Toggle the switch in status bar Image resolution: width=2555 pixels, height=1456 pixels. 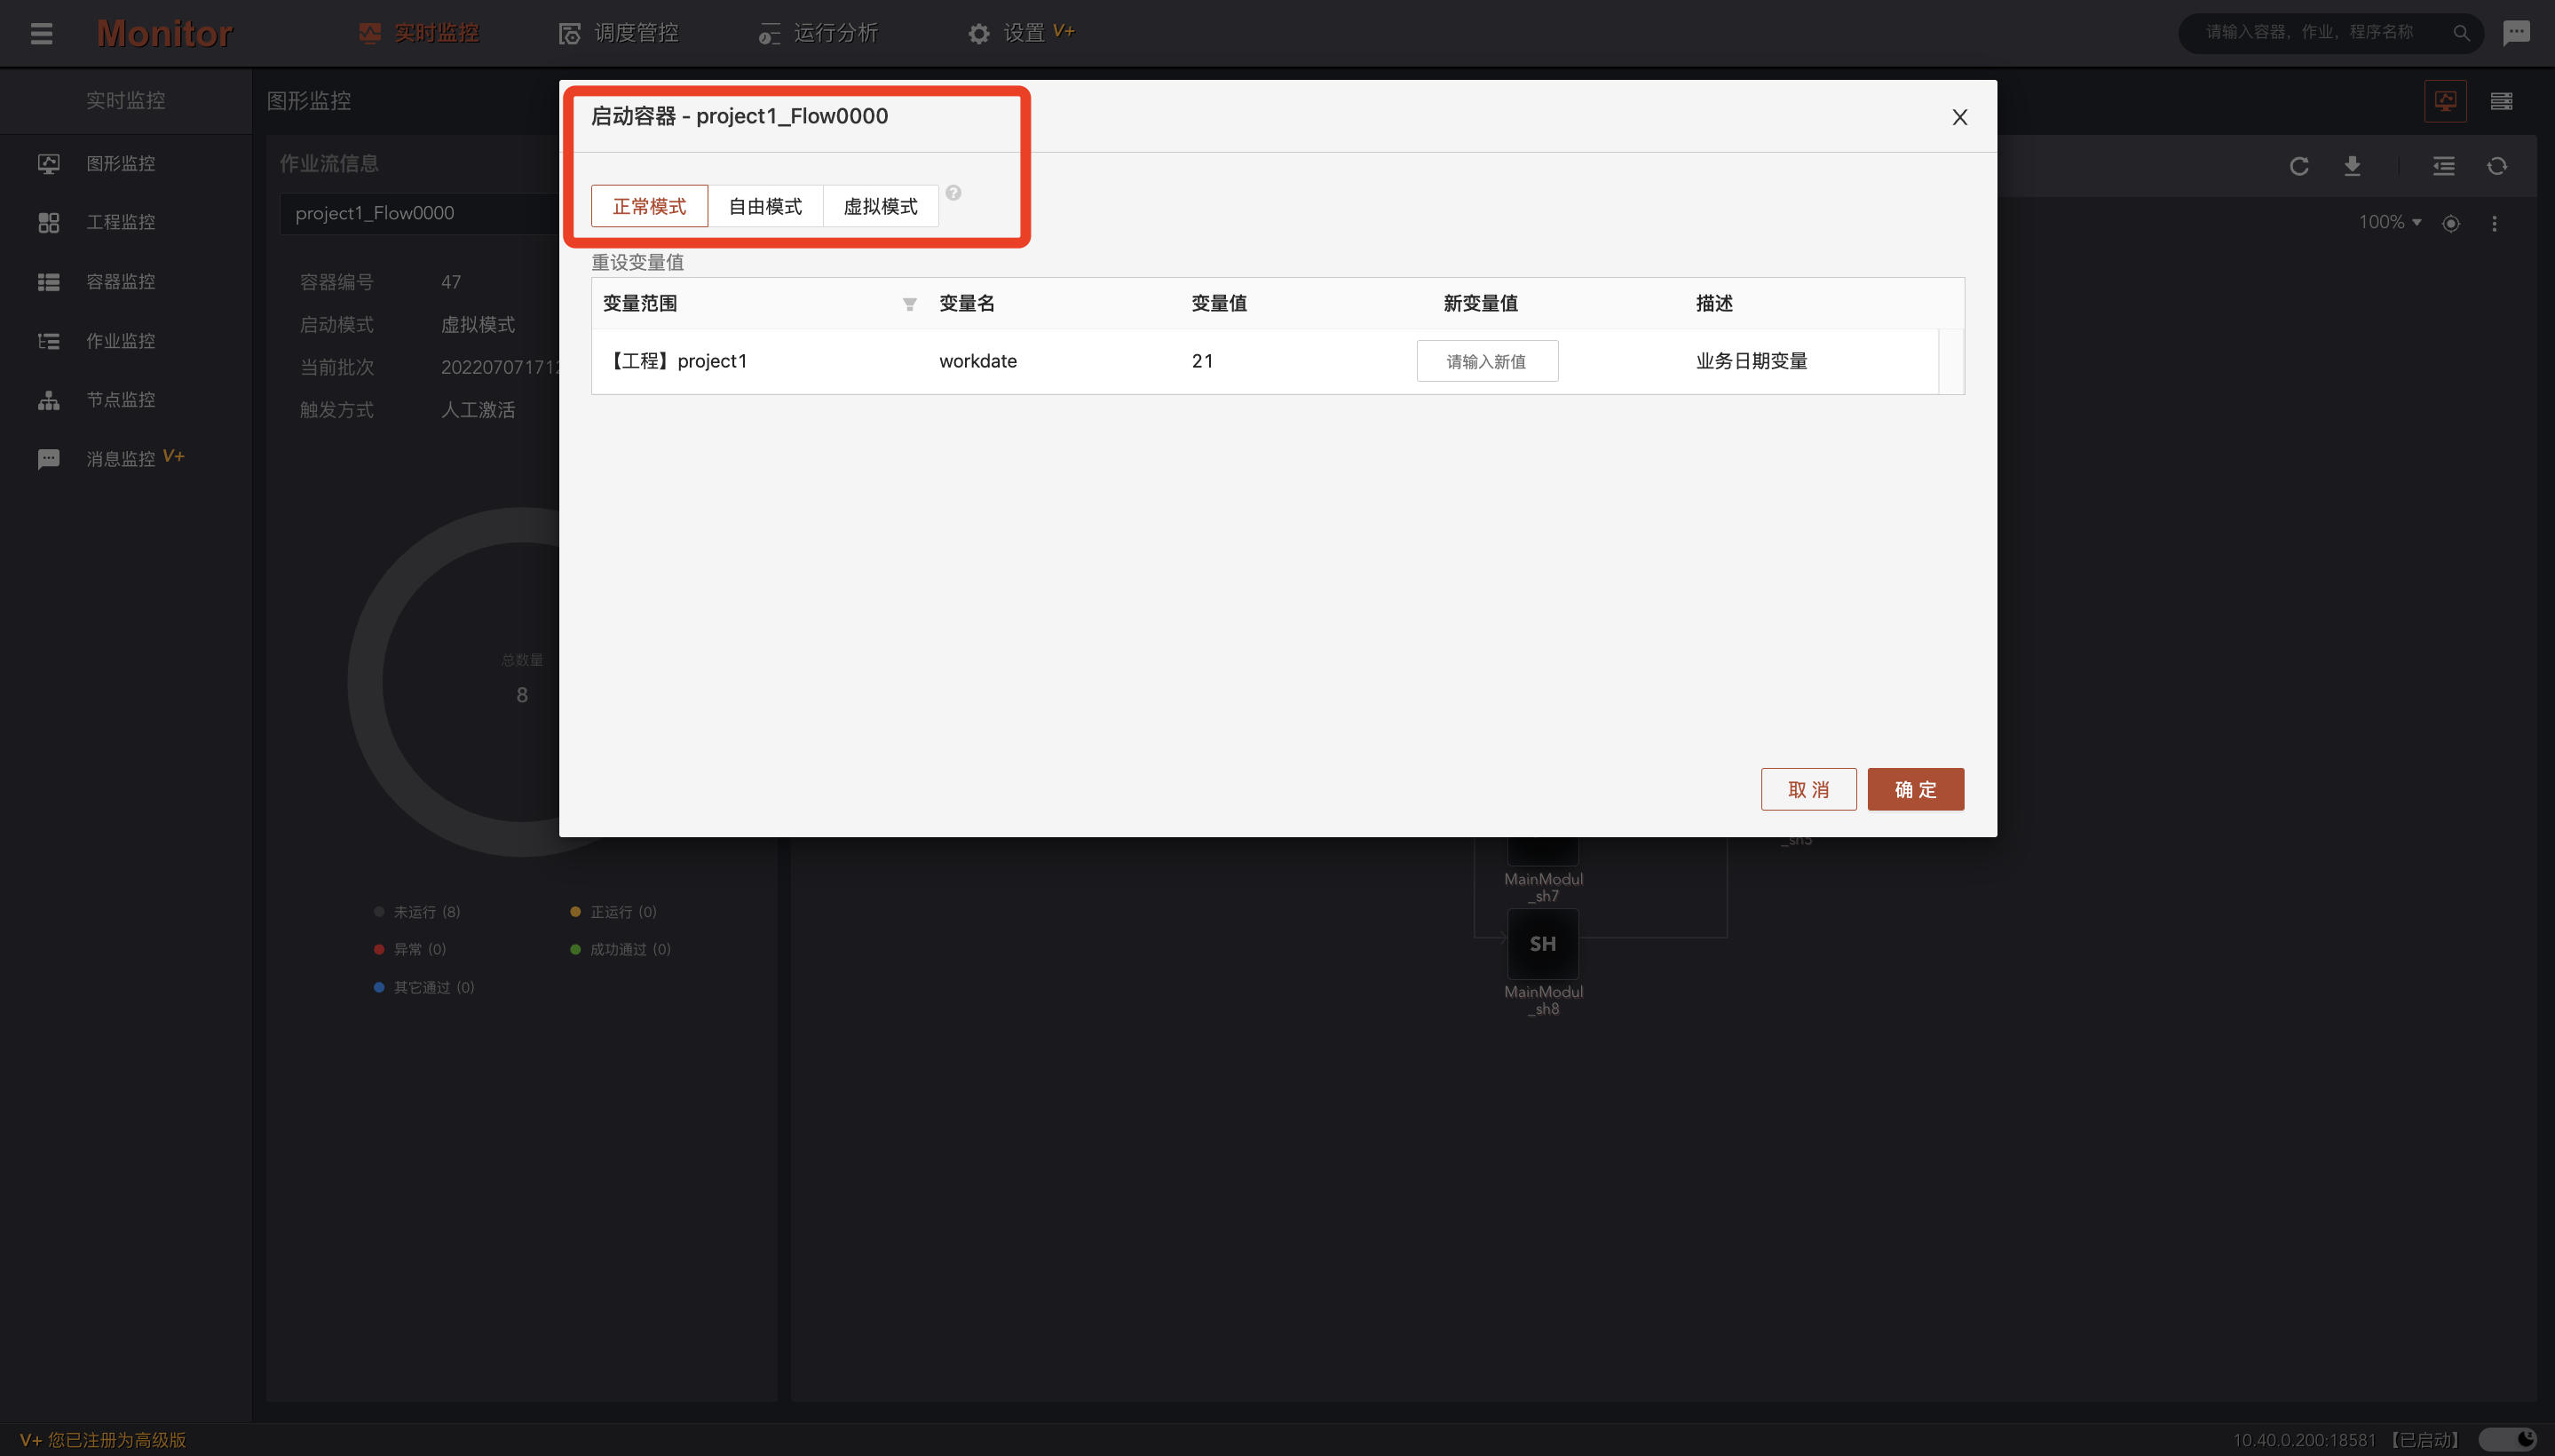pyautogui.click(x=2506, y=1439)
